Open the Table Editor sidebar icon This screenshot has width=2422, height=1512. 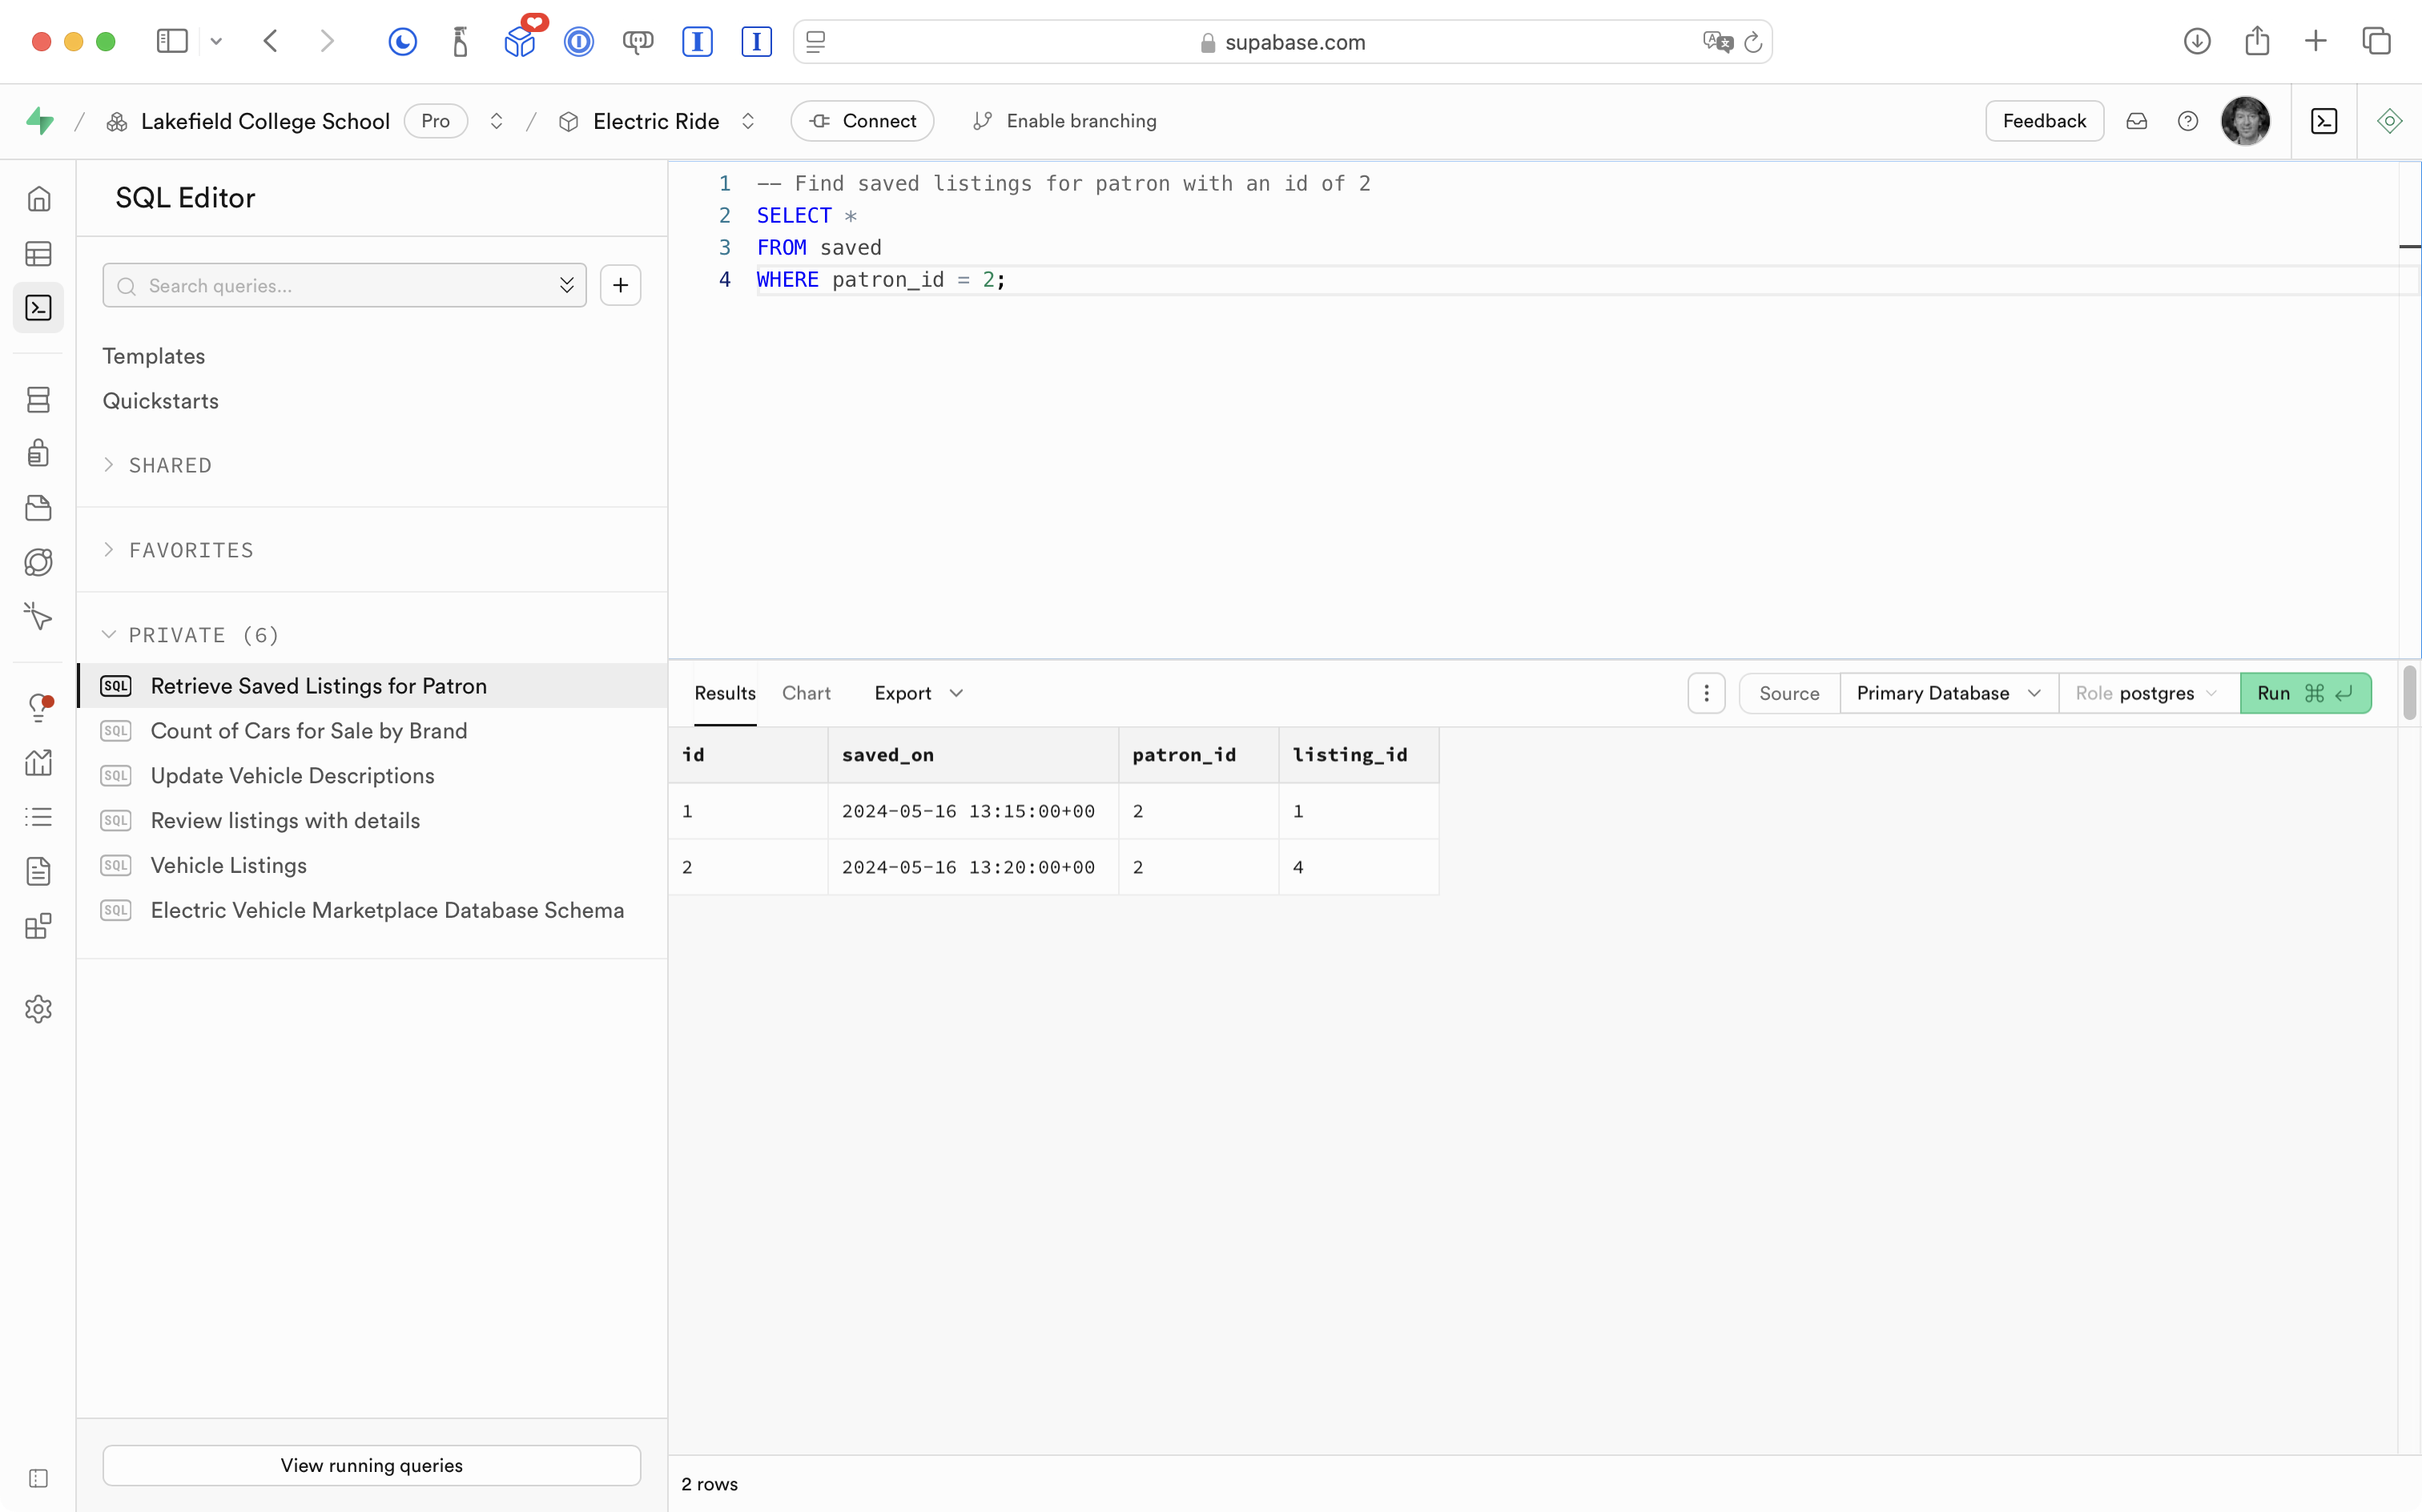click(38, 254)
